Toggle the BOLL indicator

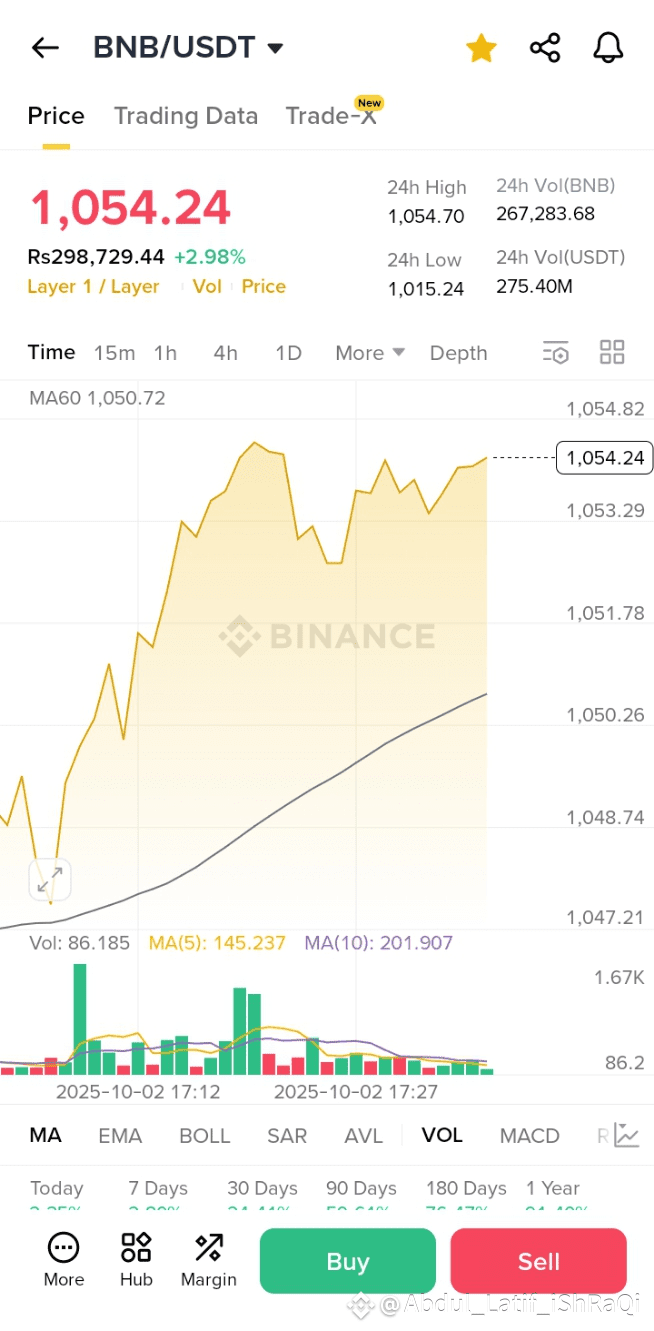click(x=204, y=1136)
